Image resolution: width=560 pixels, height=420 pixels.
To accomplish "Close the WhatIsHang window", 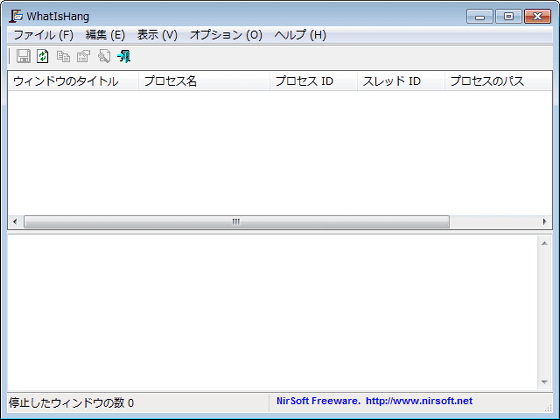I will point(537,16).
